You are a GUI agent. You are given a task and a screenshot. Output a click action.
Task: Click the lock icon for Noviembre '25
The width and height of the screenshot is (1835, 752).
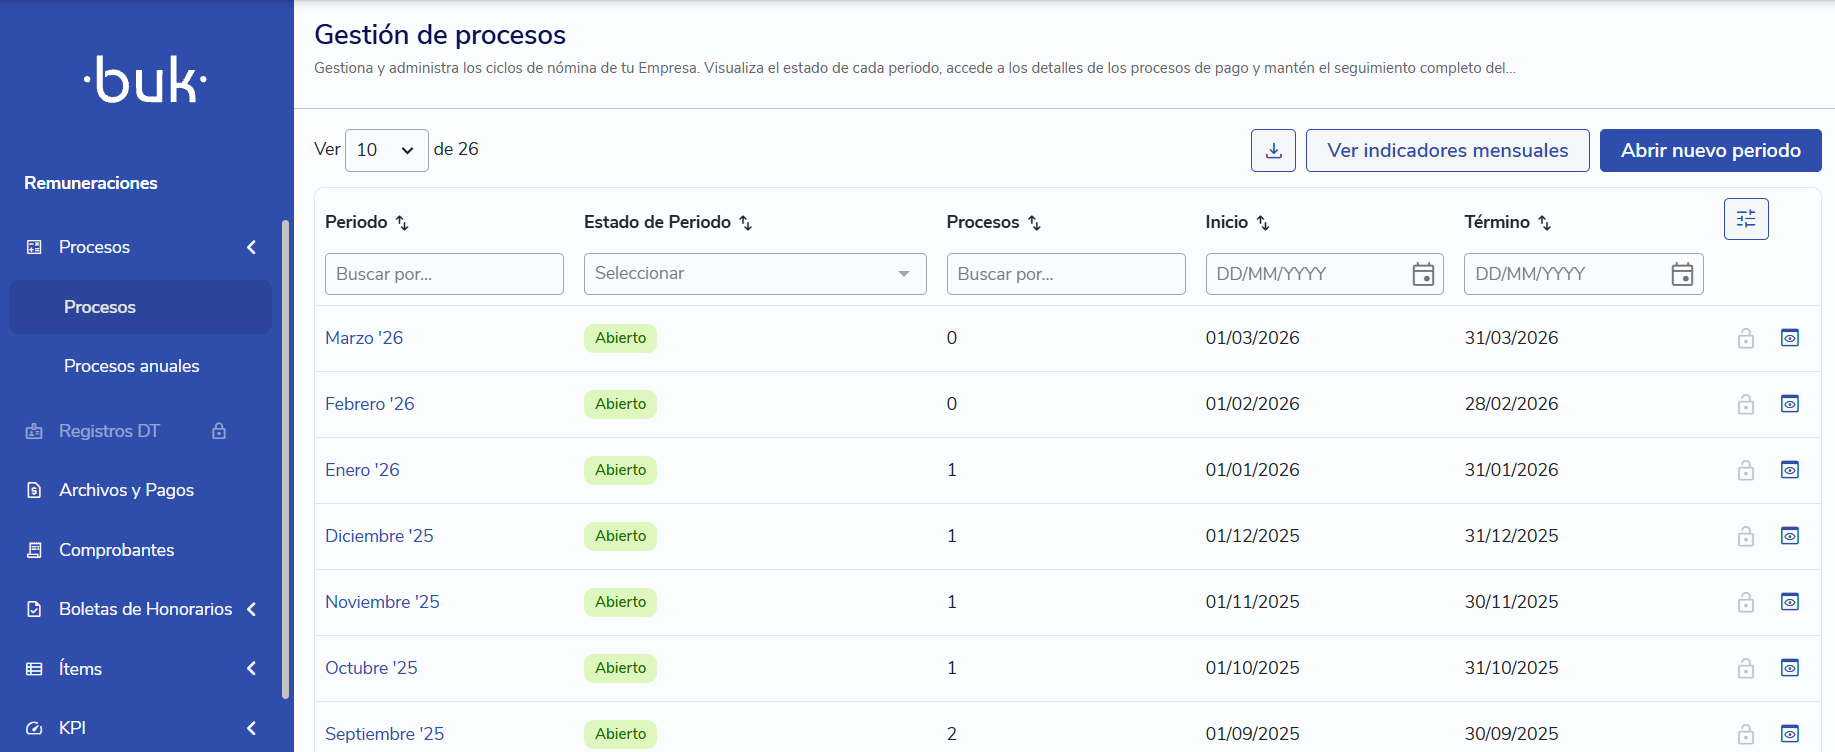pos(1746,602)
